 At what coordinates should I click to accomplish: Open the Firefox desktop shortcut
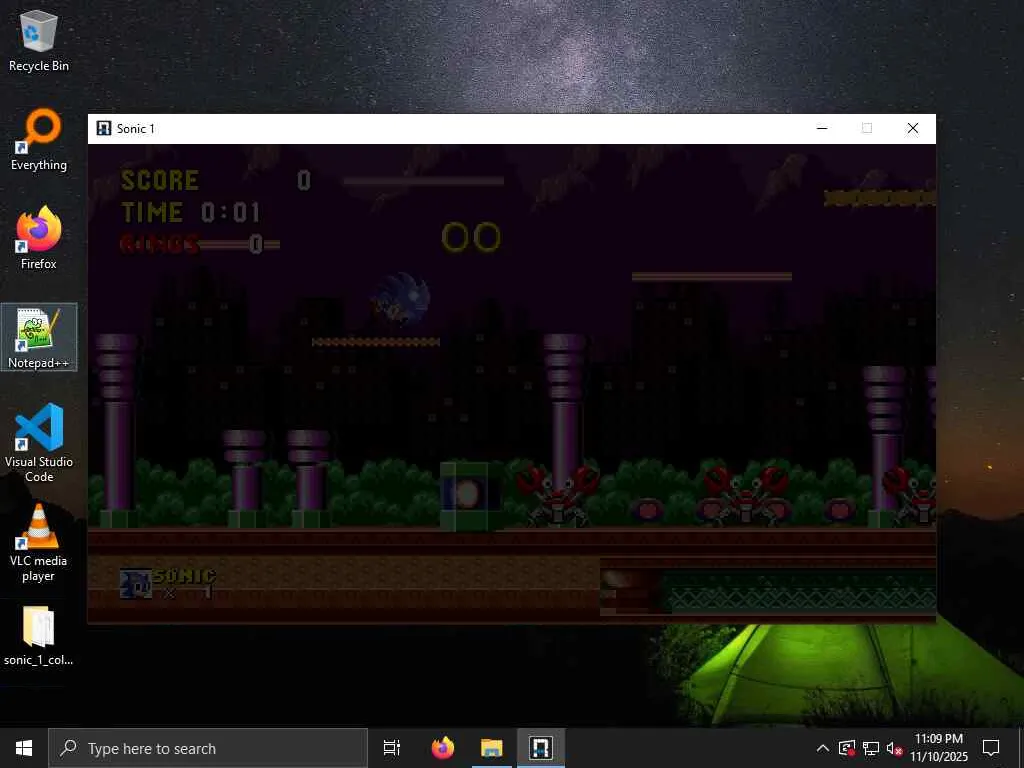coord(39,238)
